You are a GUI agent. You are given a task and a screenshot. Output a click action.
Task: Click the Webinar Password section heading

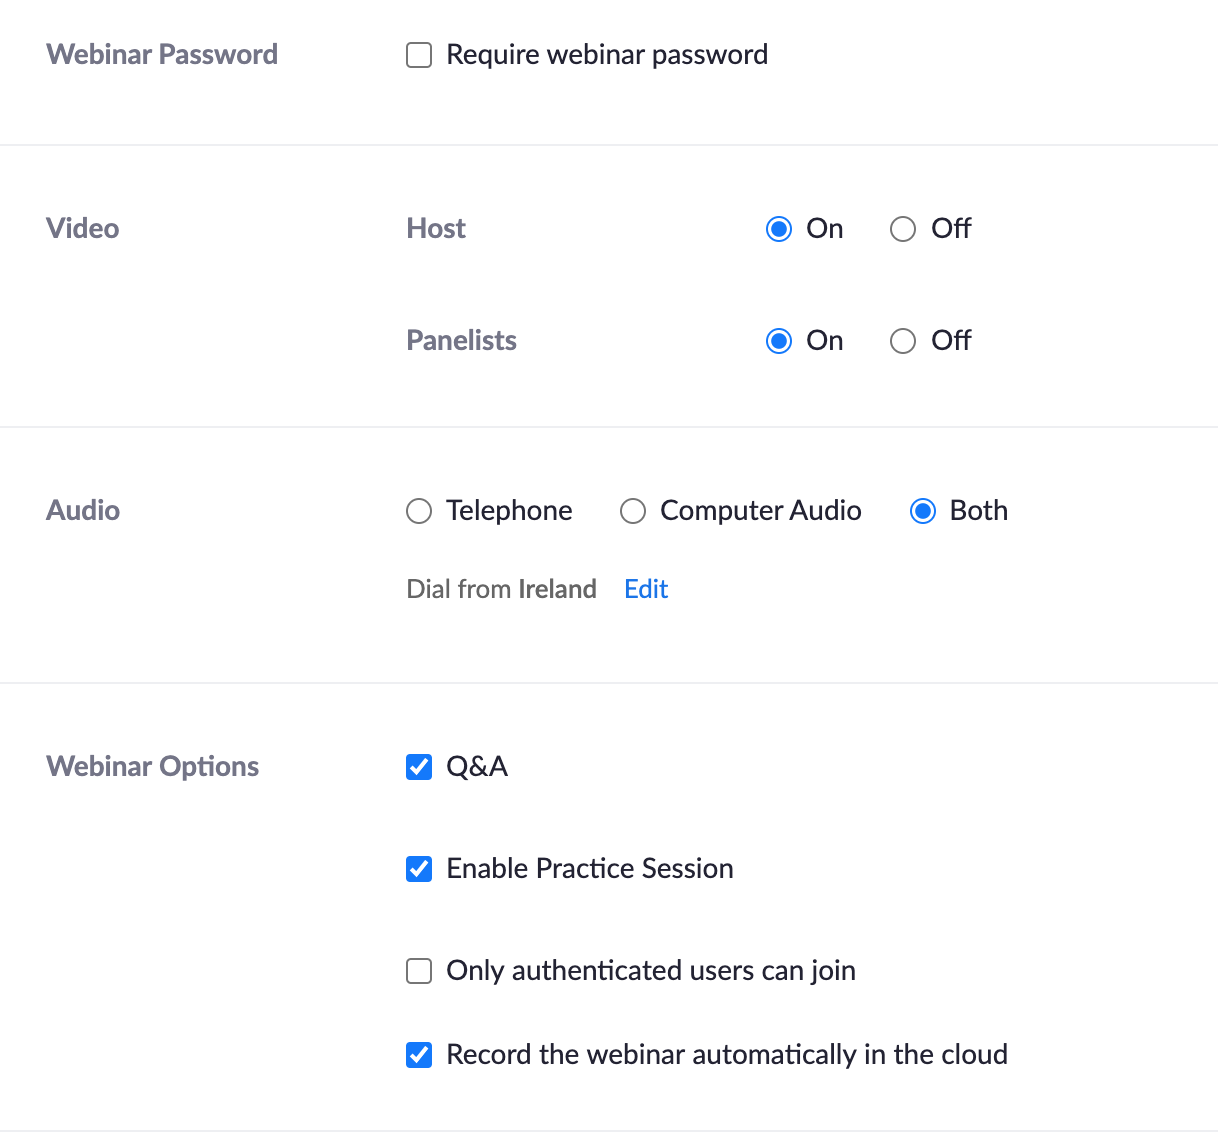click(162, 55)
